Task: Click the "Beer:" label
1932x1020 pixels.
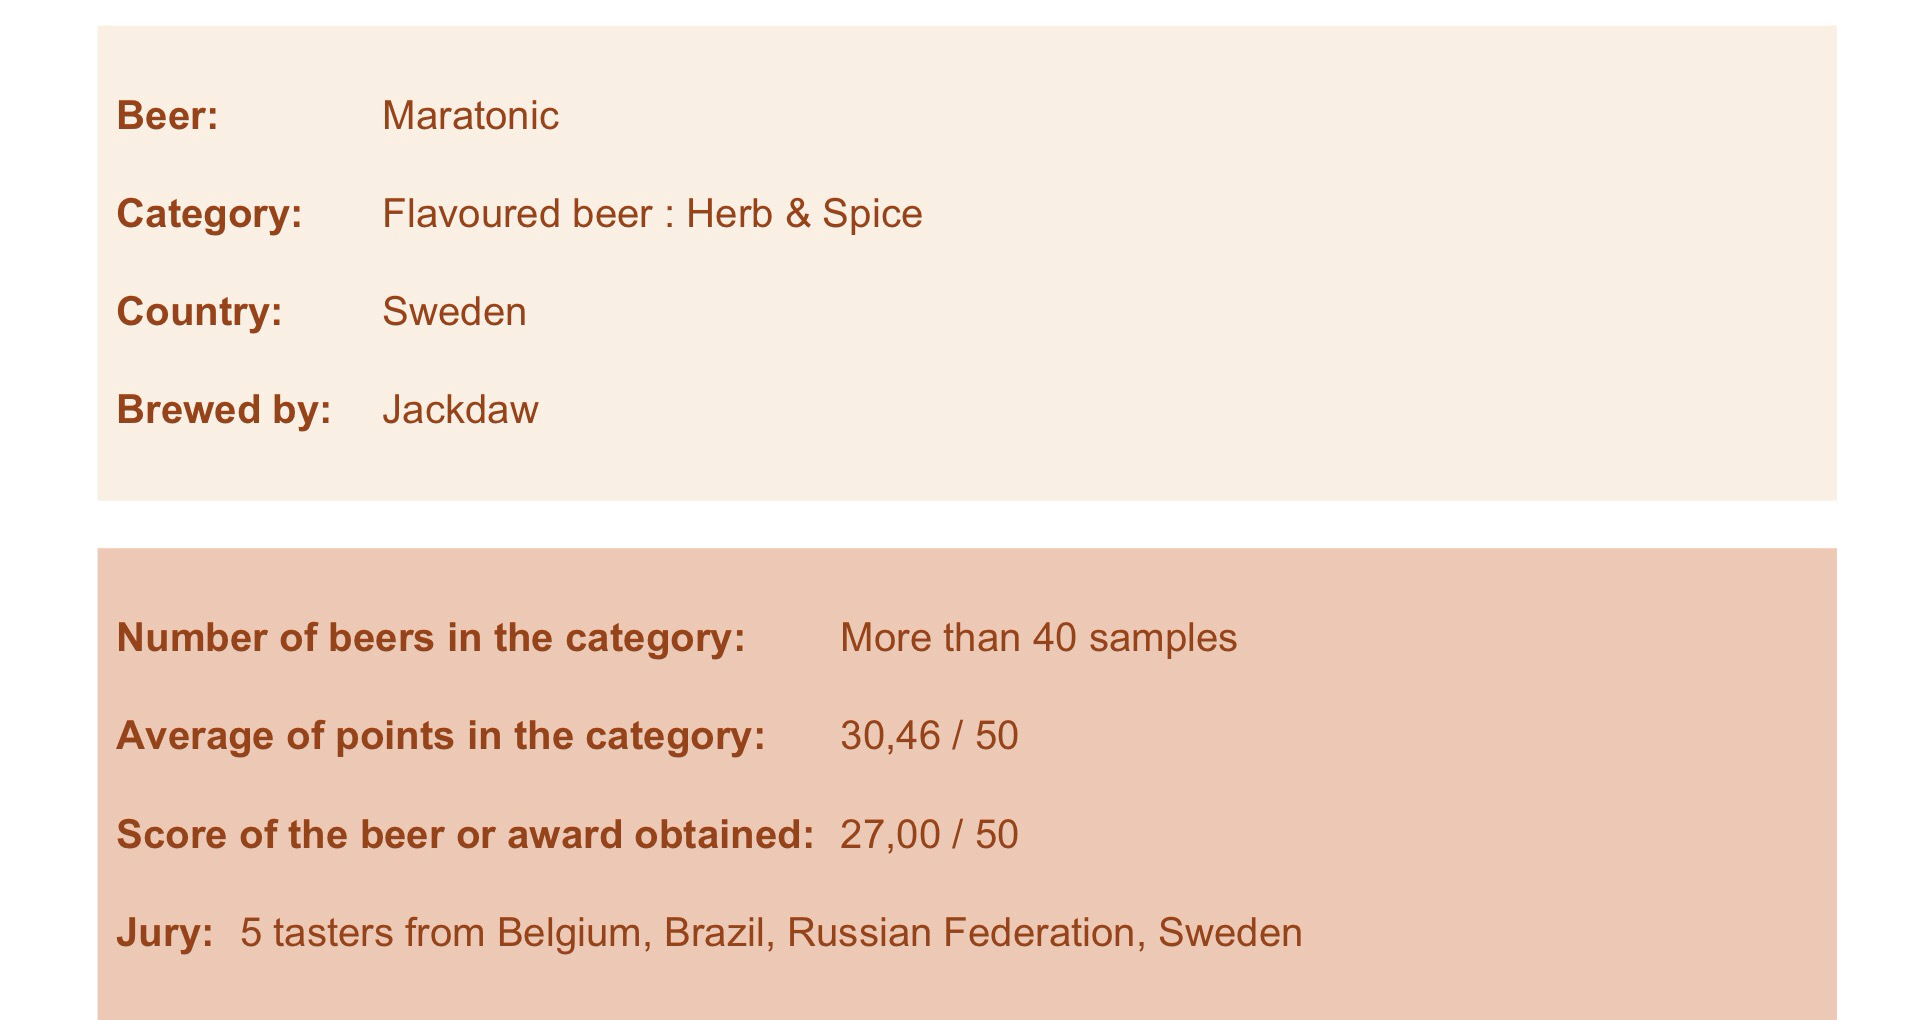Action: 167,116
